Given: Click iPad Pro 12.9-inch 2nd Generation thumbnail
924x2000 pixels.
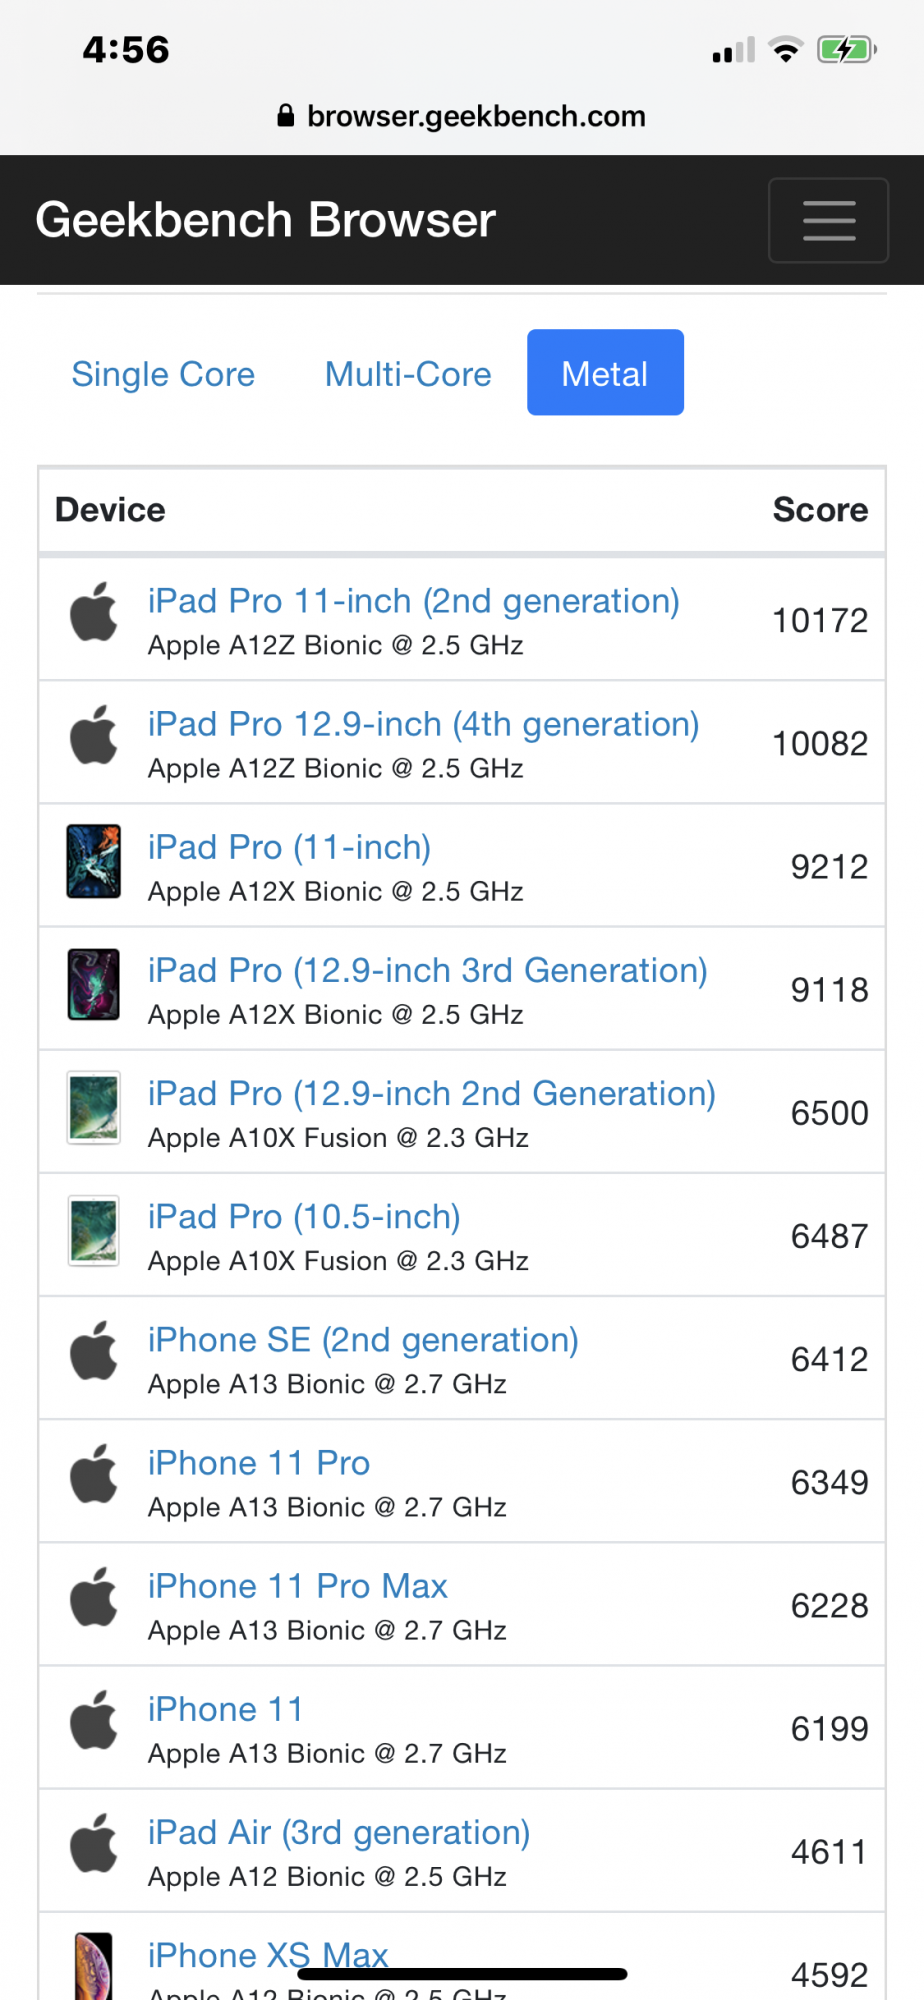Looking at the screenshot, I should (x=94, y=1107).
